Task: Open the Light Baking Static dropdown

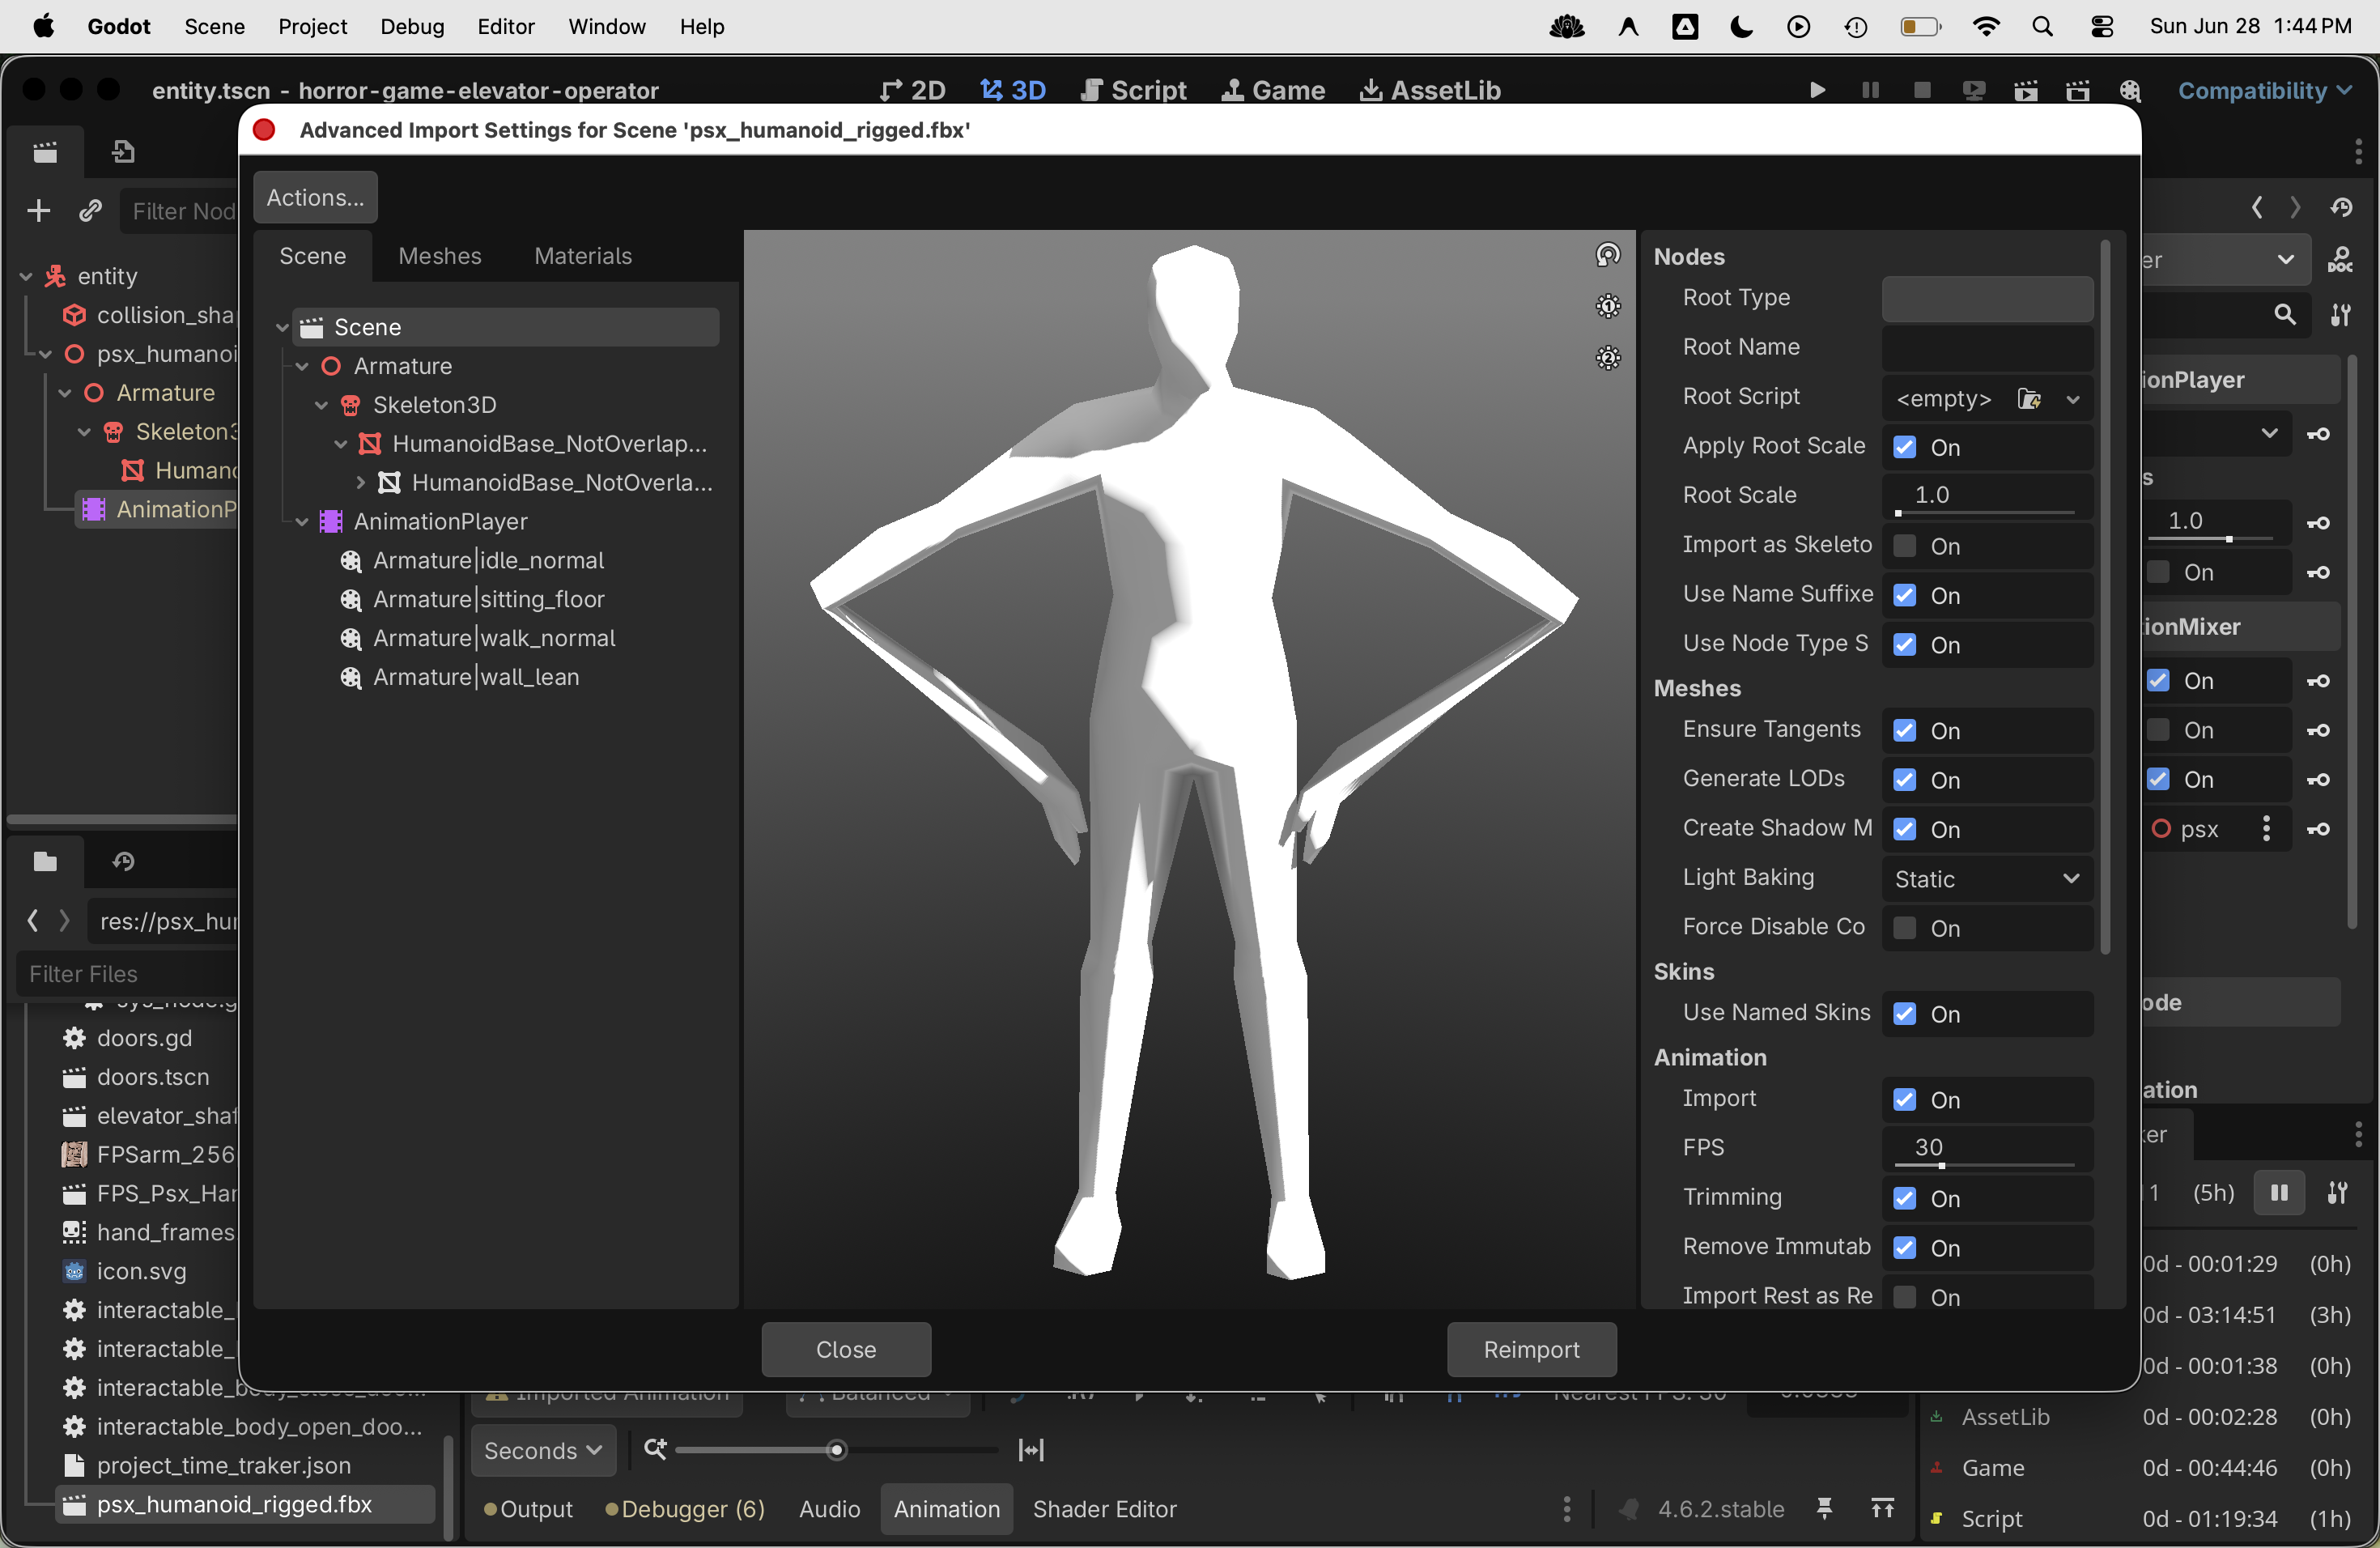Action: coord(1987,879)
